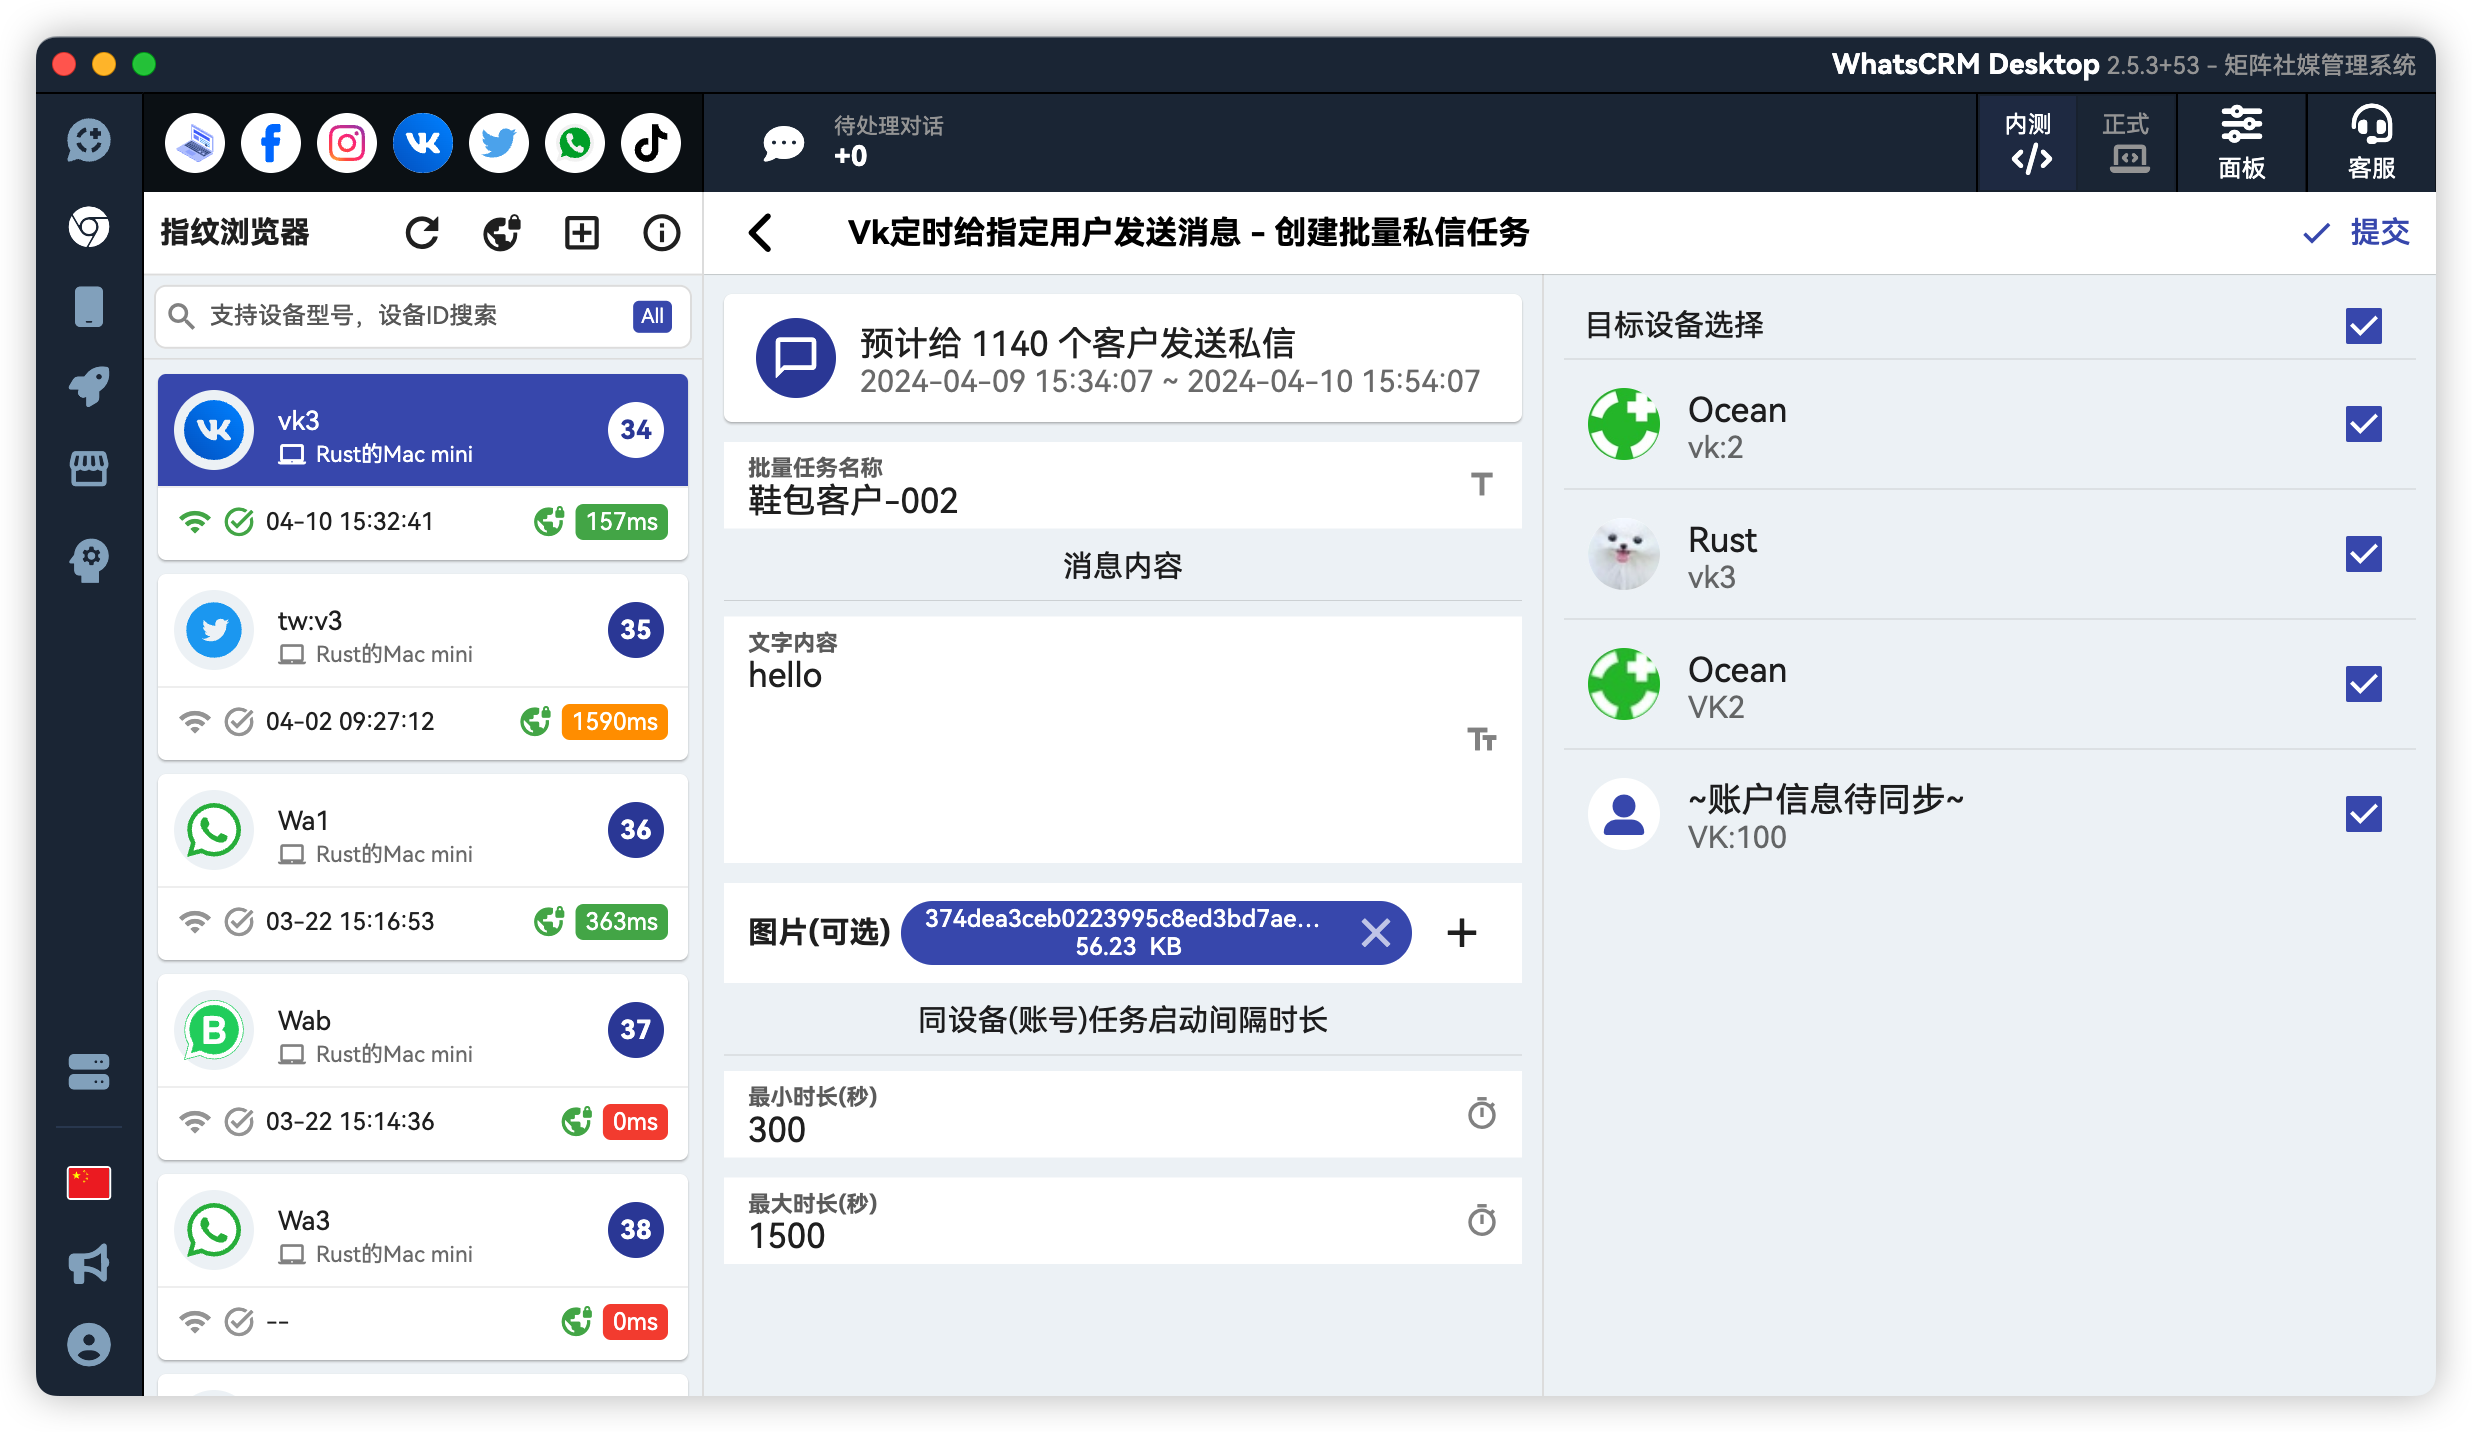Remove the attached image with the X
Viewport: 2472px width, 1432px height.
click(x=1376, y=932)
